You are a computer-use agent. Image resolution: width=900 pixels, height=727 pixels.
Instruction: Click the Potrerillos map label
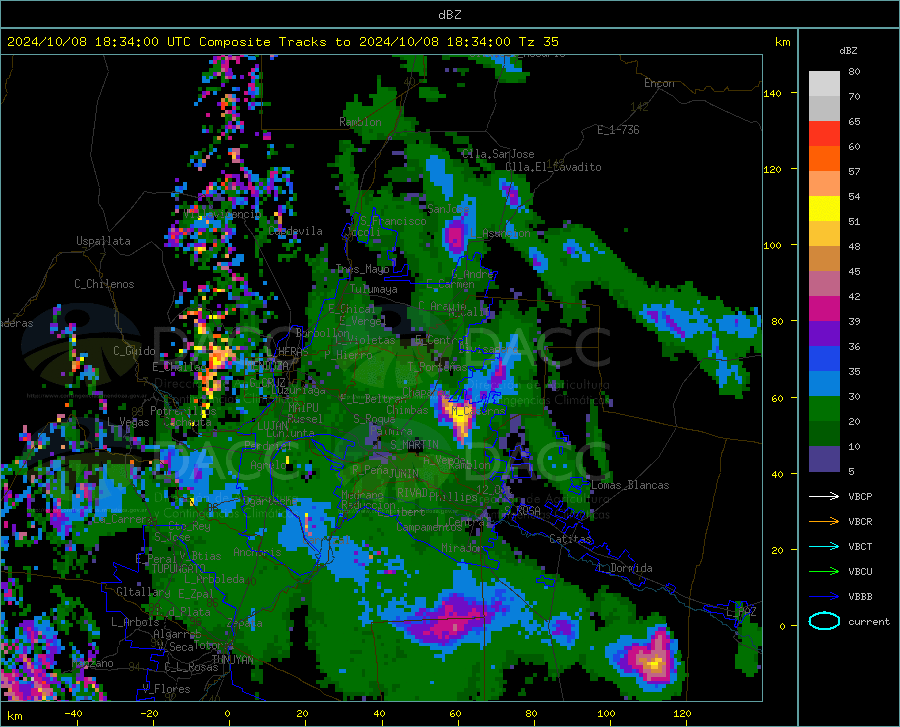point(183,411)
